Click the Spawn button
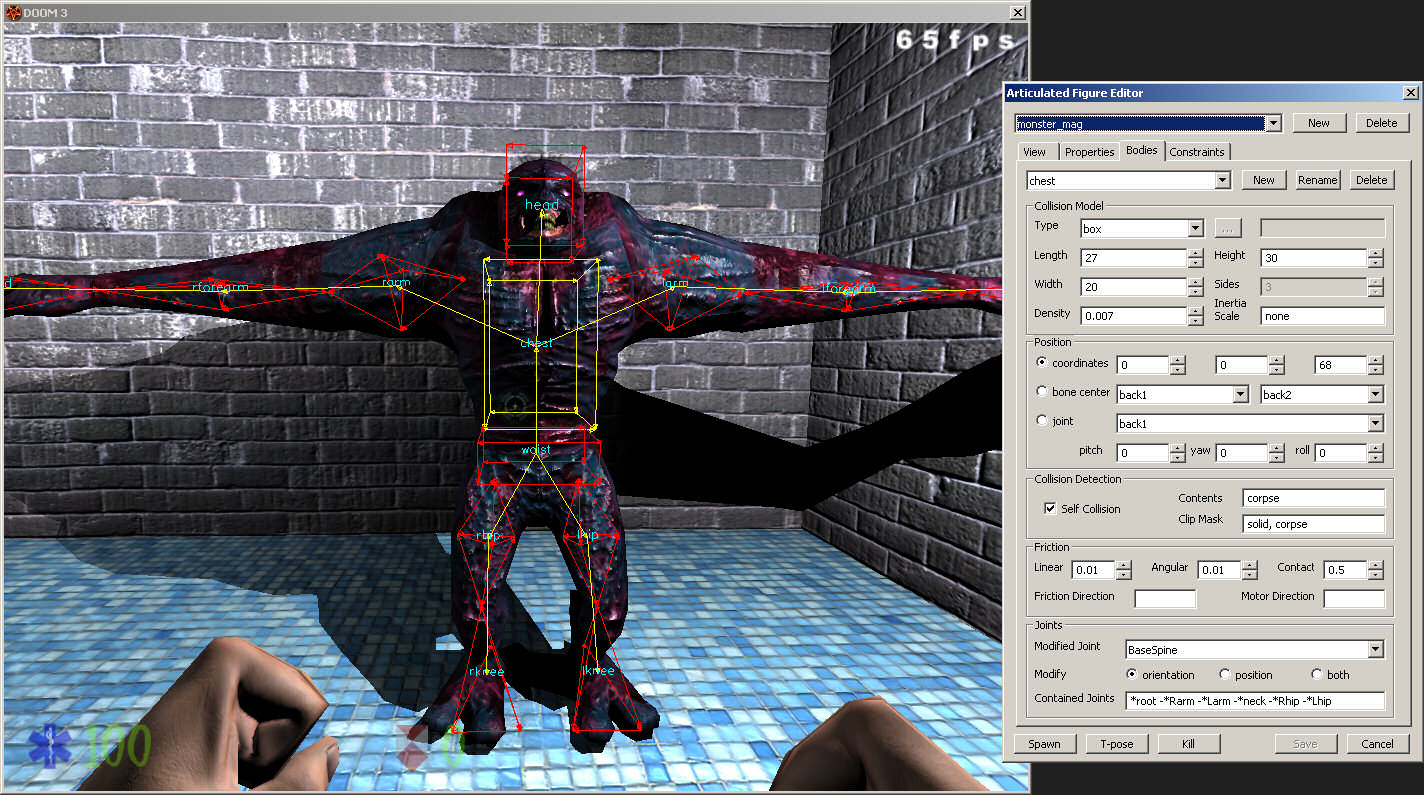This screenshot has width=1424, height=795. click(x=1044, y=744)
